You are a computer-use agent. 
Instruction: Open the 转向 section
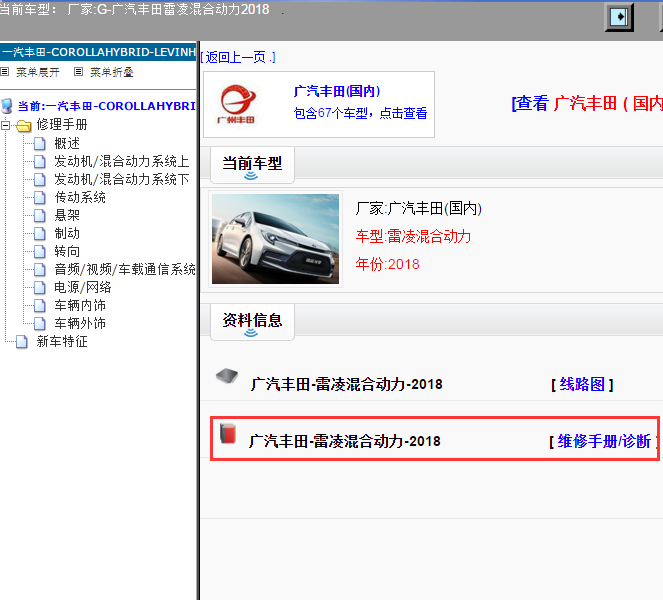[67, 252]
